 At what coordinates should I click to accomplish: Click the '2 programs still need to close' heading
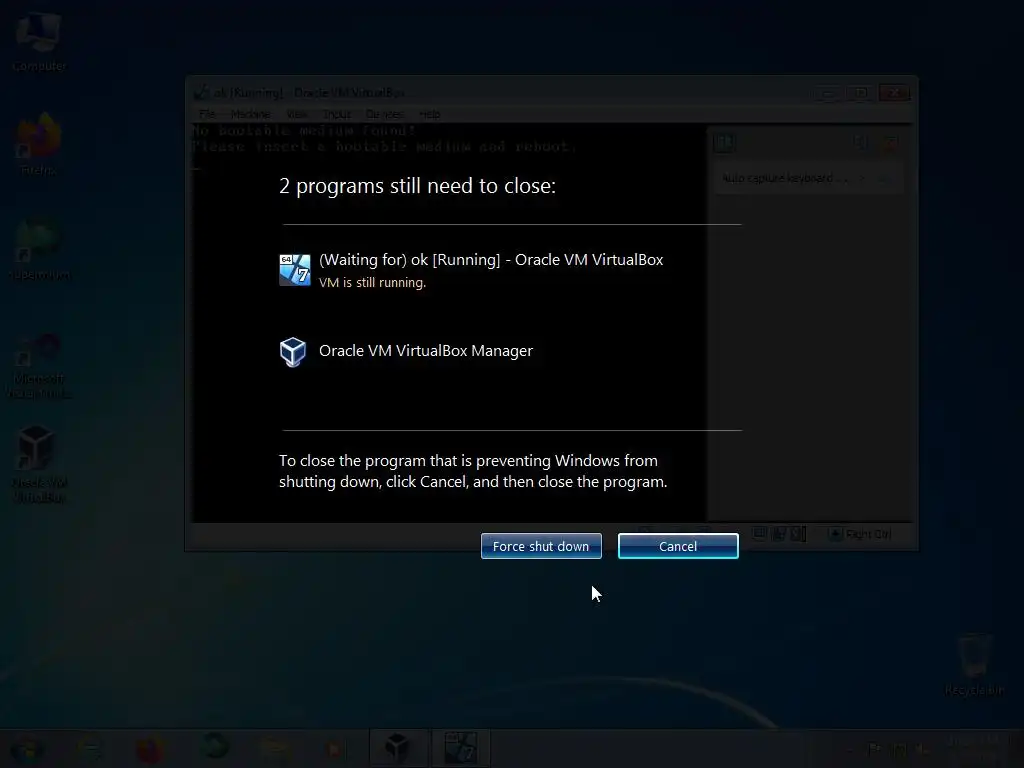pos(417,186)
